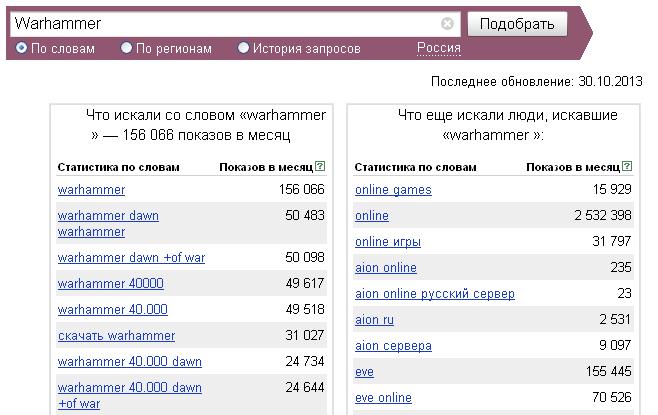
Task: Open the warhammer 40000 keyword link
Action: coord(111,284)
